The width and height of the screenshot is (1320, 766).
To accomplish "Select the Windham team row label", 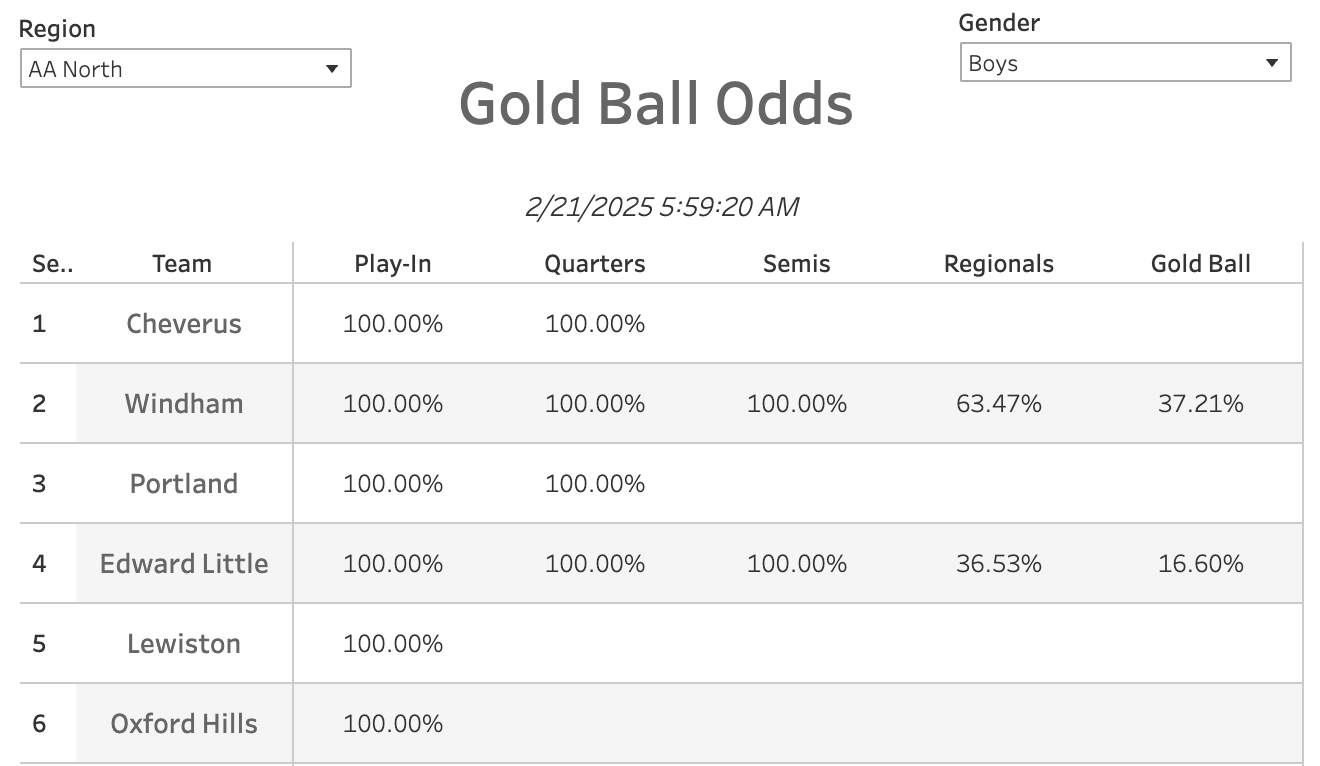I will tap(184, 404).
